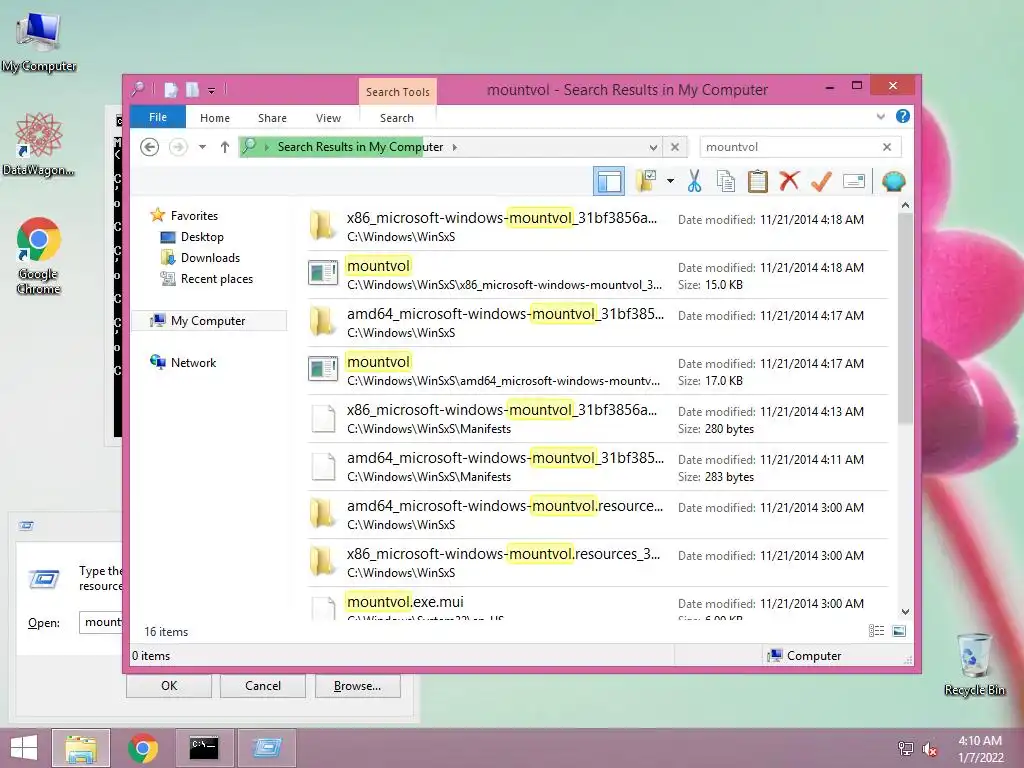Click OK in the Run dialog

coord(169,686)
